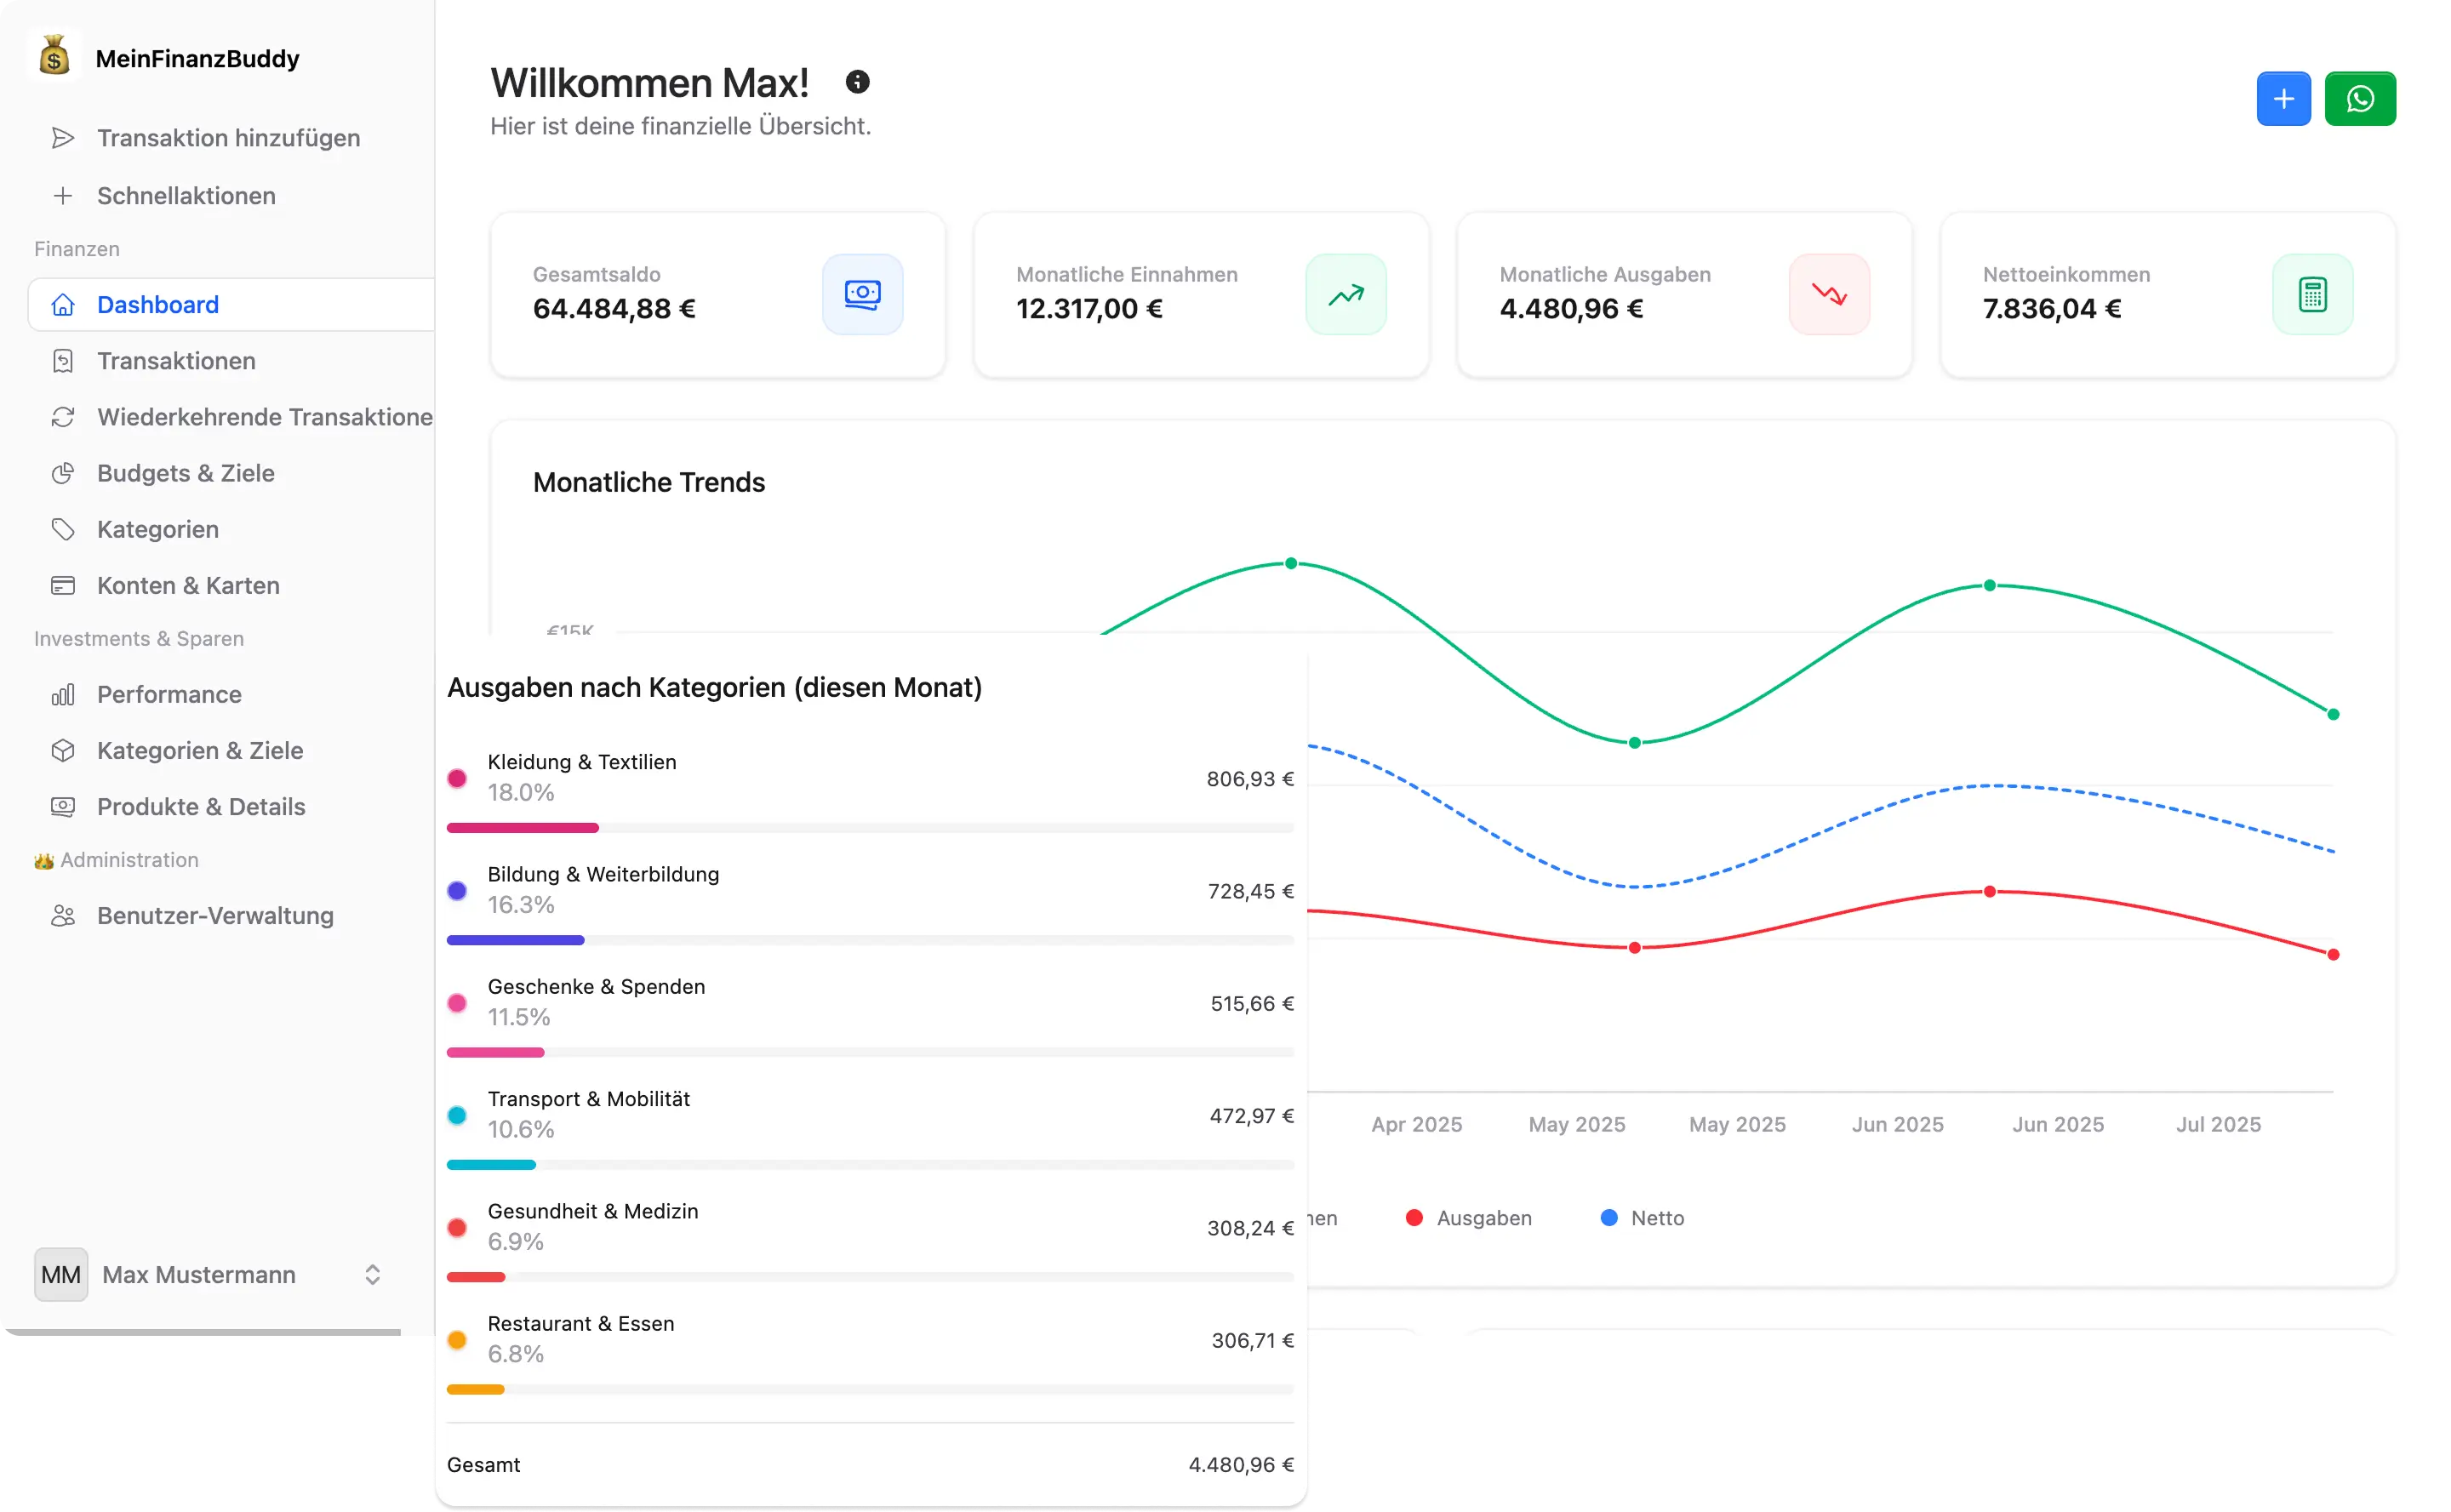Click the blue plus button top right
The image size is (2451, 1512).
tap(2283, 97)
